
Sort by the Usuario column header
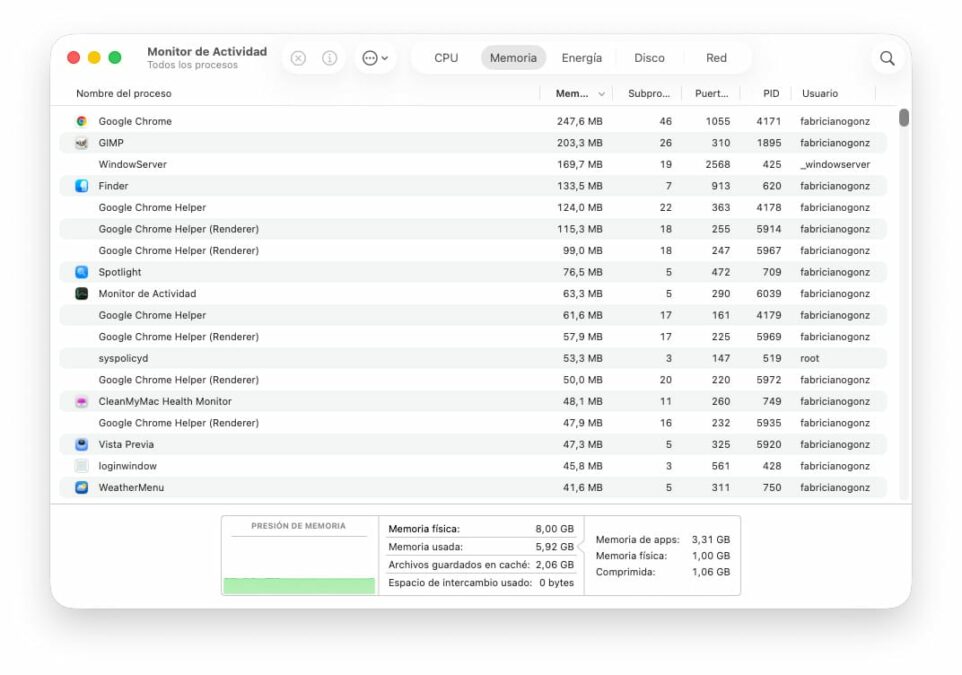(820, 93)
